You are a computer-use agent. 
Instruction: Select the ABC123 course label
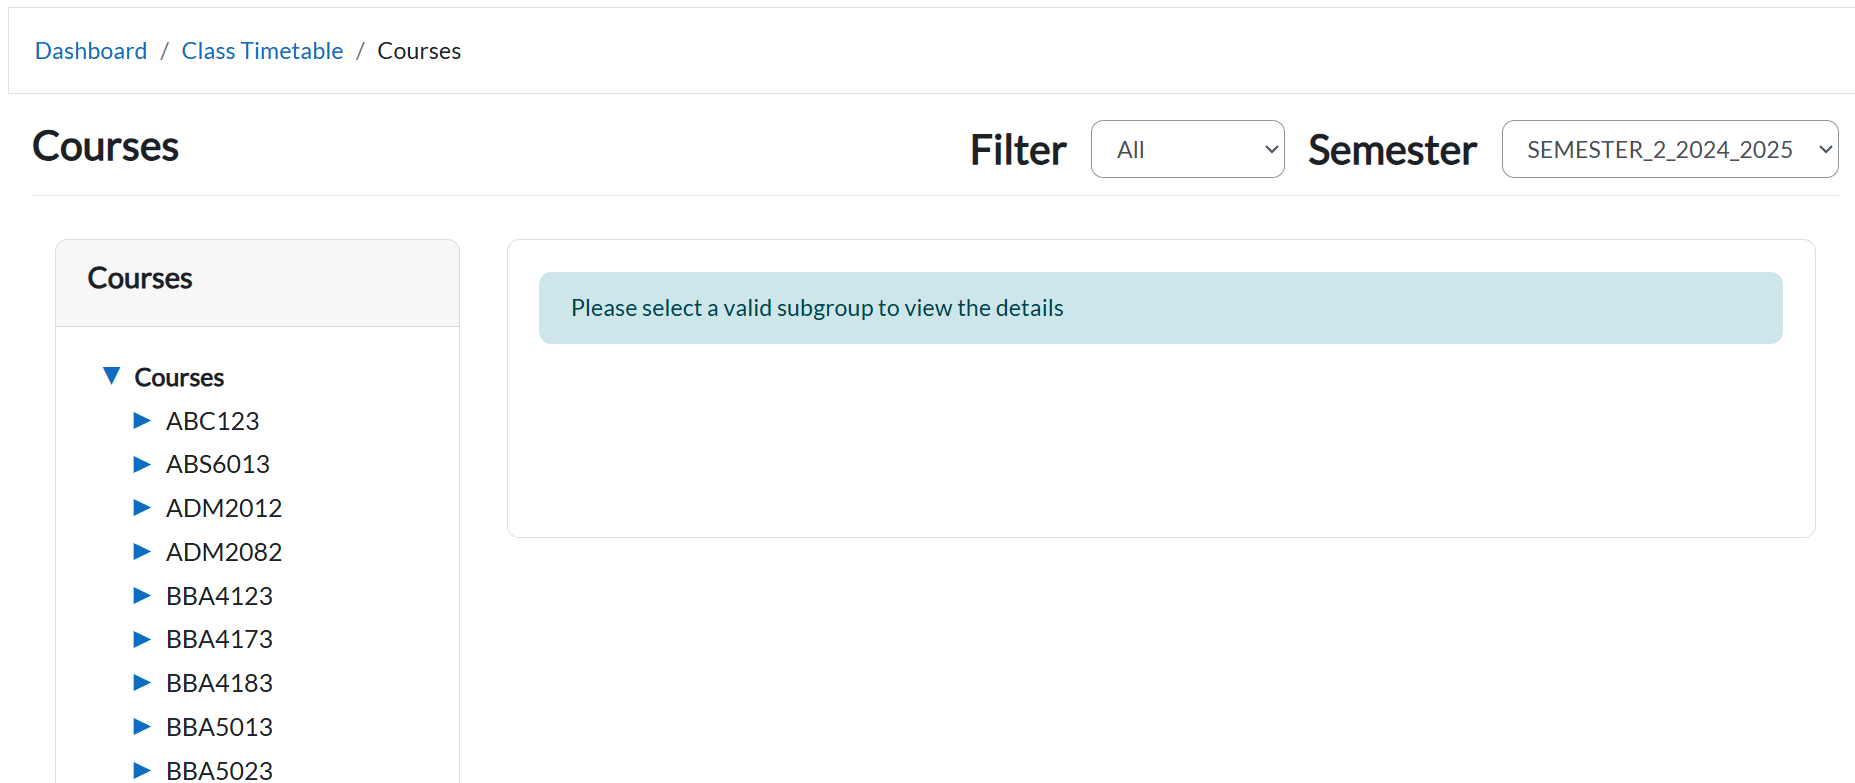(213, 421)
